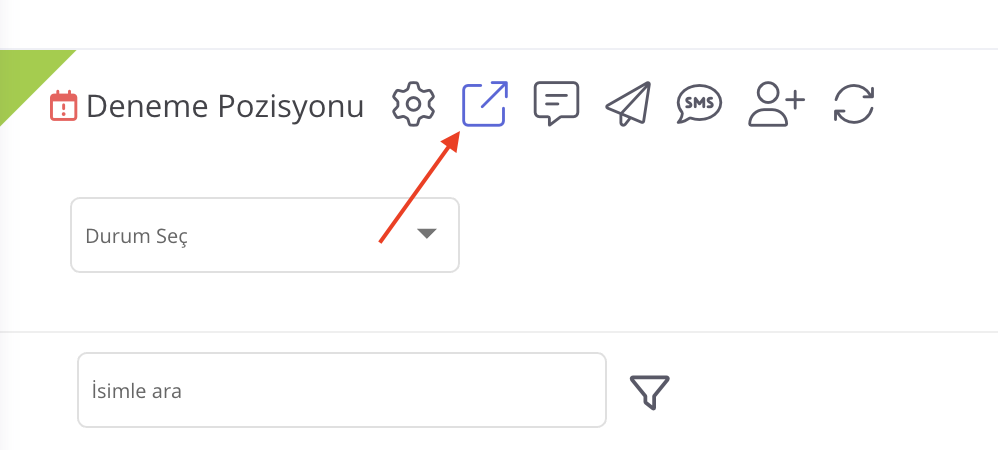Expand the Durum Seç dropdown arrow
998x450 pixels.
pos(426,234)
